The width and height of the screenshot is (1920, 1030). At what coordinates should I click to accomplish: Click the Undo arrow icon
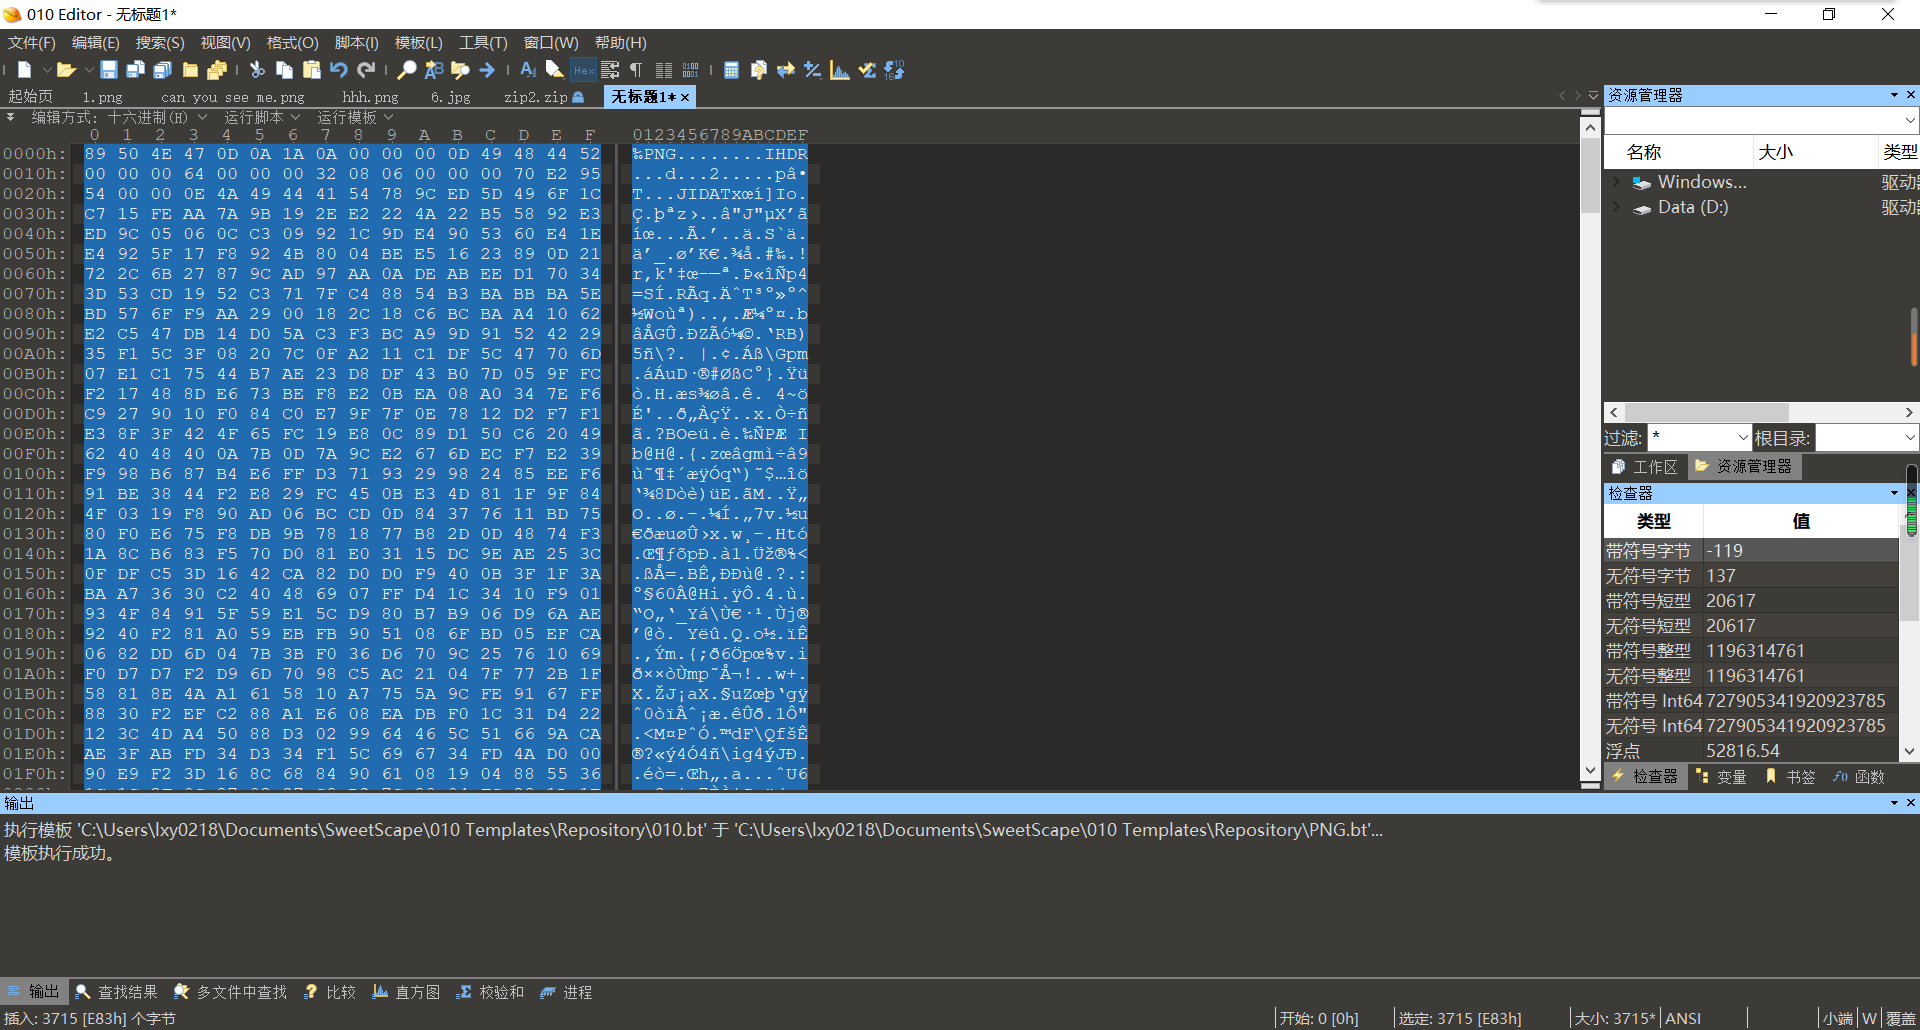(x=339, y=70)
